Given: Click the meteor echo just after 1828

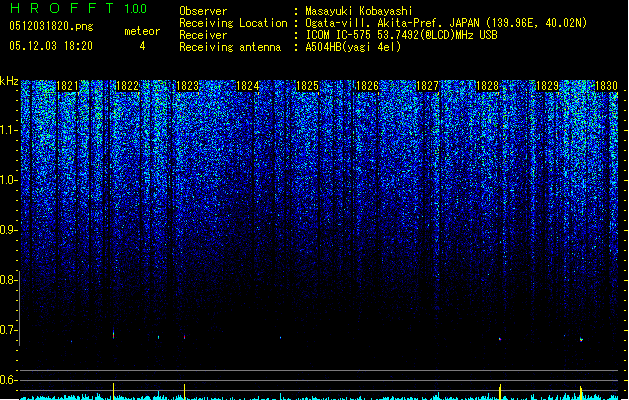Looking at the screenshot, I should [500, 339].
